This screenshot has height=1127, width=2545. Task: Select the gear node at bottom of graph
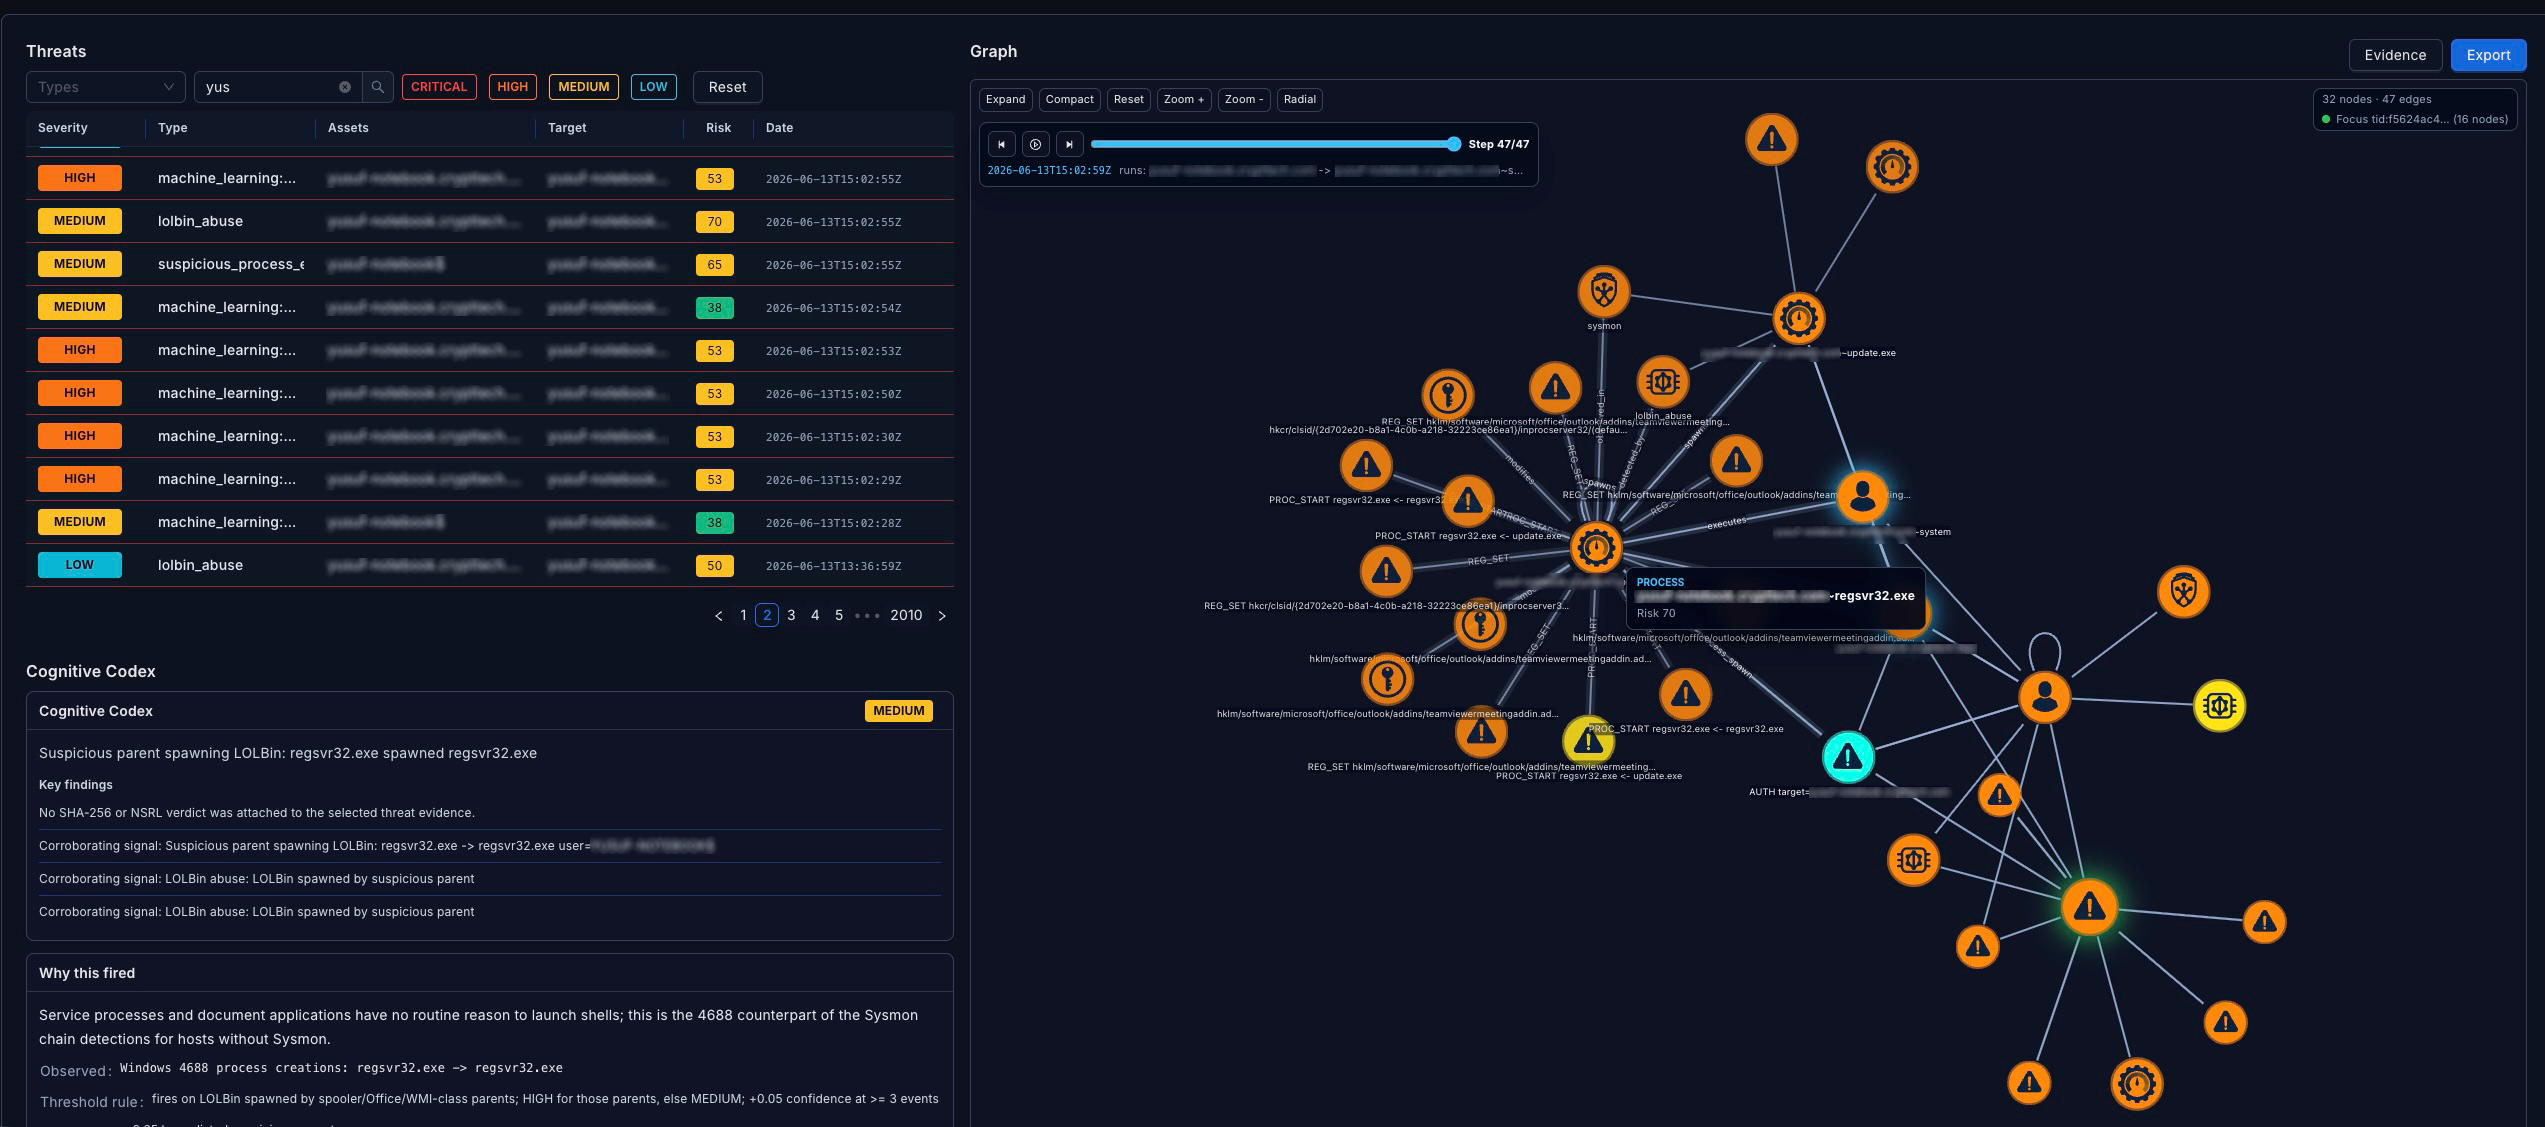2137,1083
